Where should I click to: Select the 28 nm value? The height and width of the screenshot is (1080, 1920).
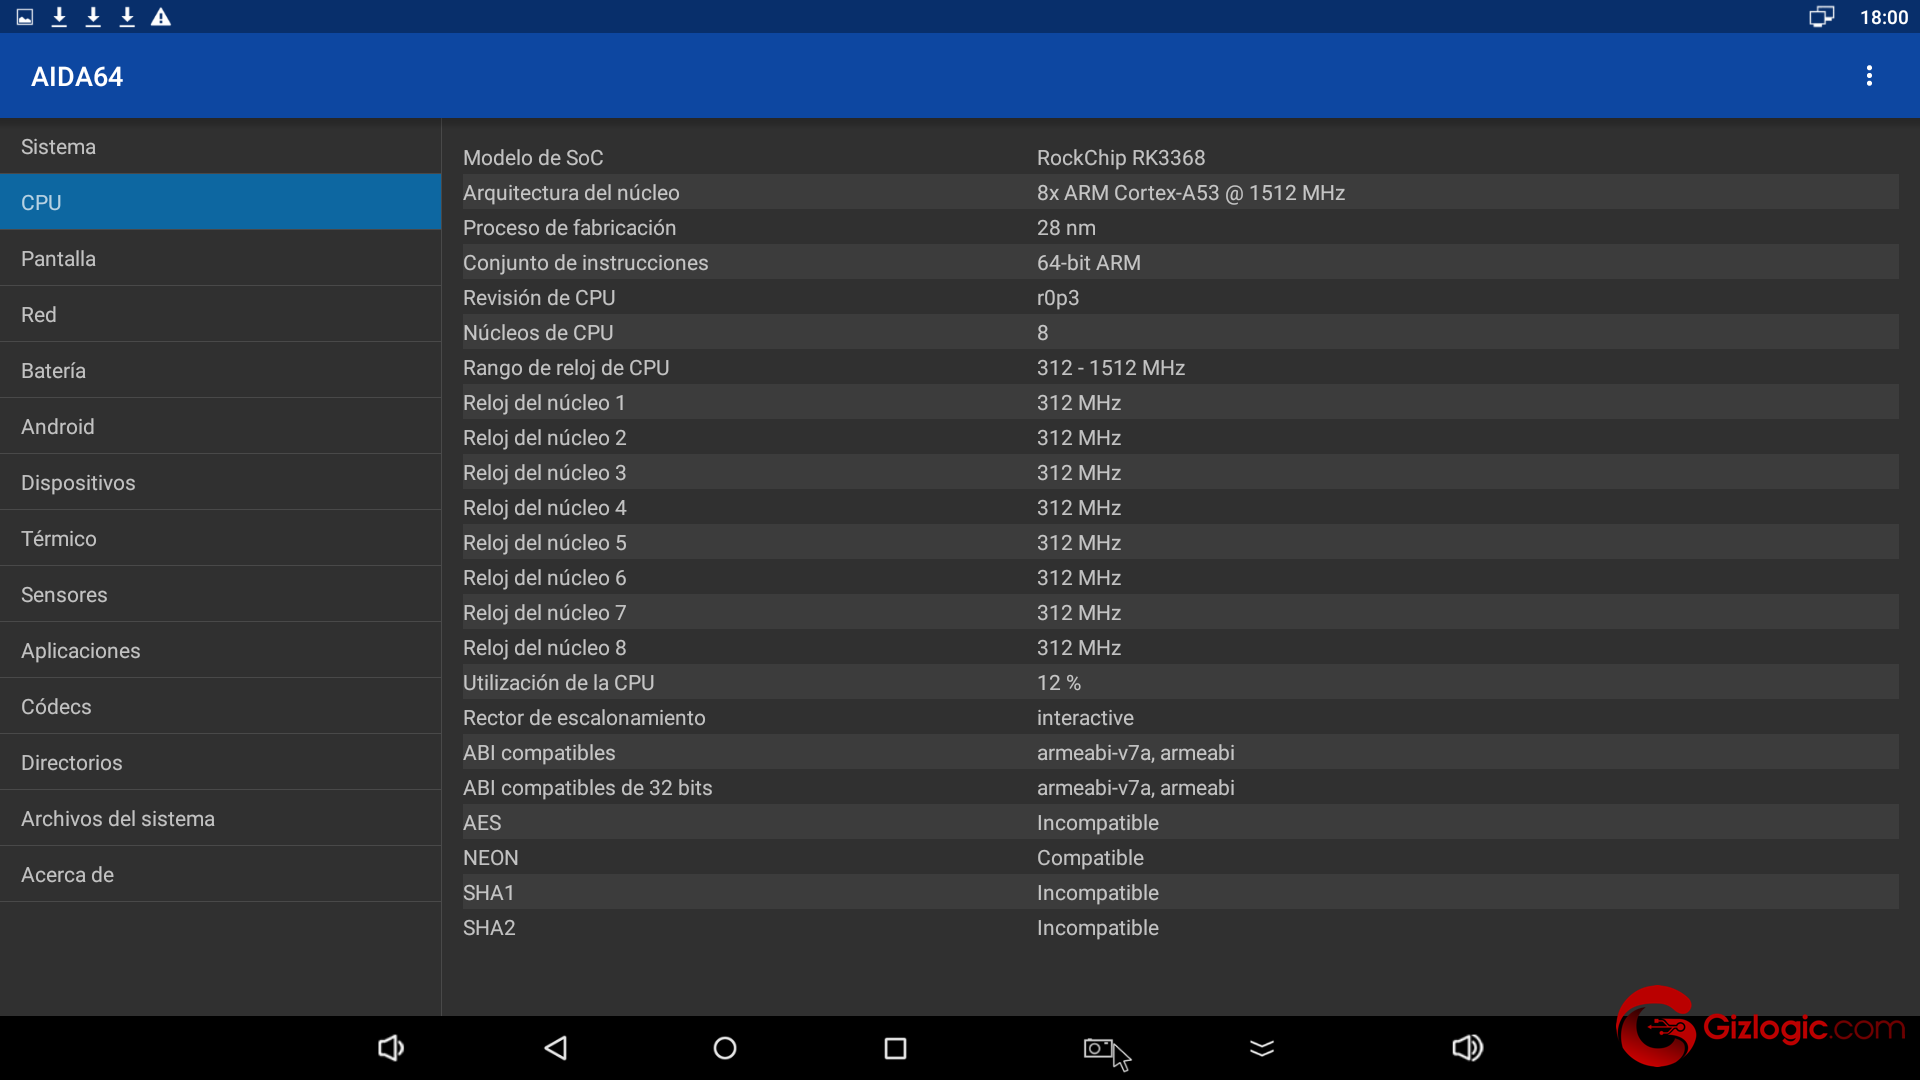coord(1066,227)
